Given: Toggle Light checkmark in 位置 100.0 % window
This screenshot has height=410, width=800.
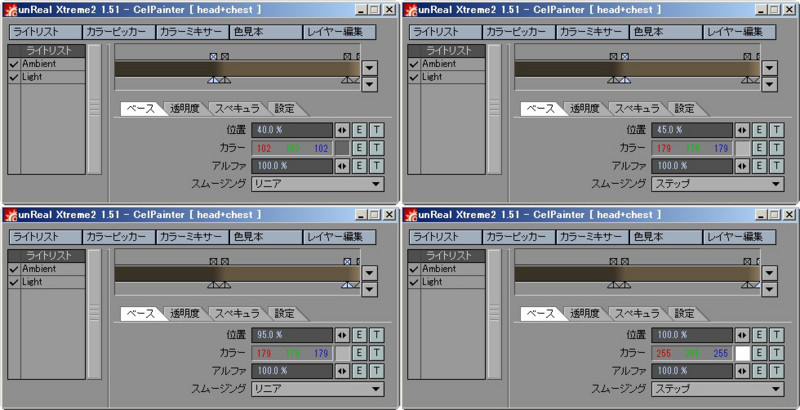Looking at the screenshot, I should point(414,283).
